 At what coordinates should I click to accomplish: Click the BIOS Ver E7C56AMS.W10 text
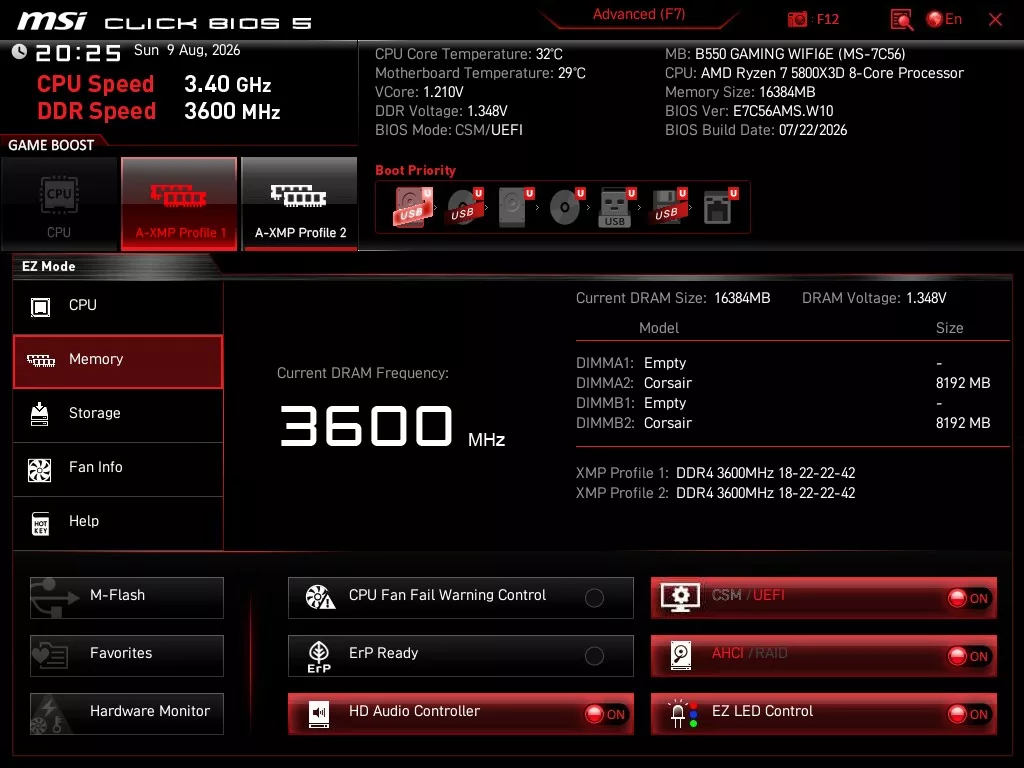coord(749,111)
